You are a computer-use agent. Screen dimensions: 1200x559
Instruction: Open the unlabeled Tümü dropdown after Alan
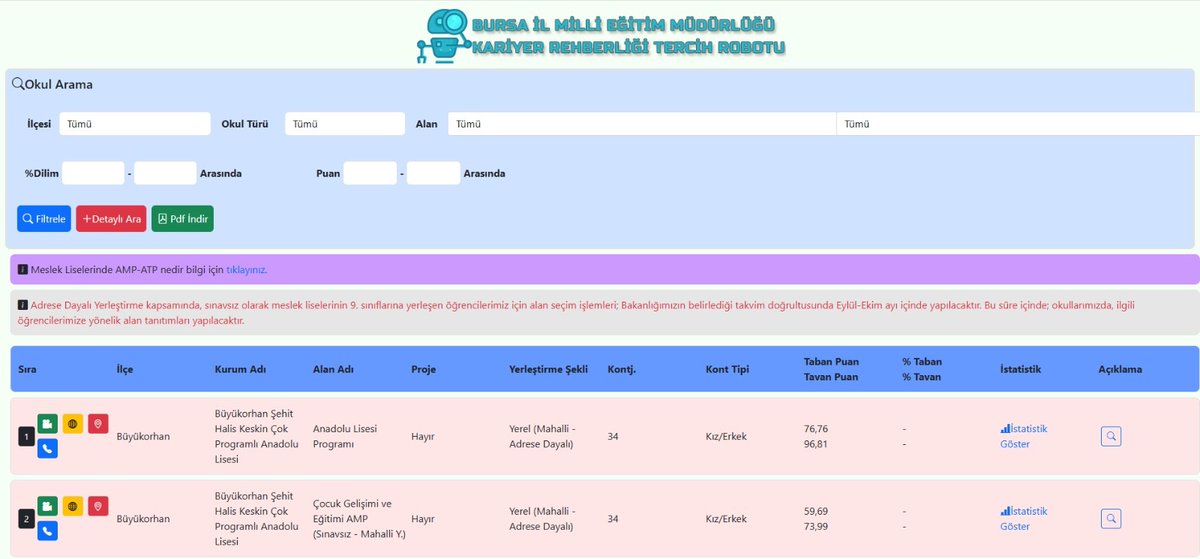tap(1018, 124)
